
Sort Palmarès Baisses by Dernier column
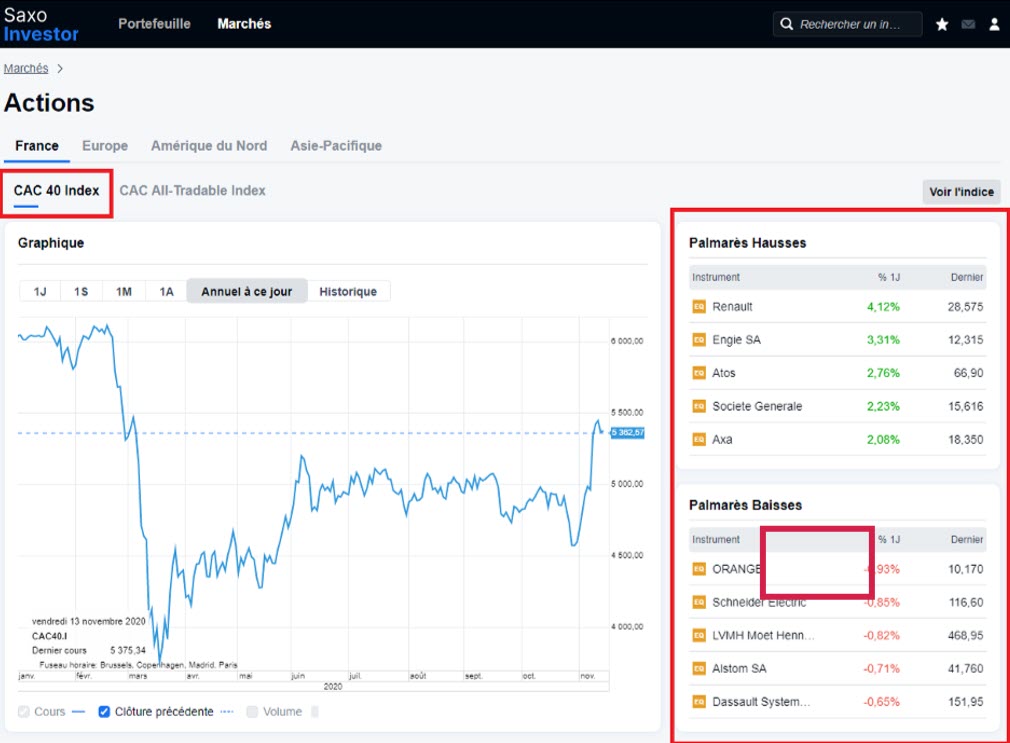(967, 539)
